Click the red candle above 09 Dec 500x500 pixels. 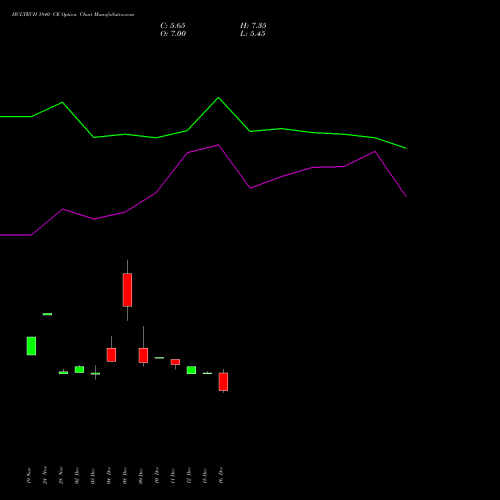pos(143,355)
